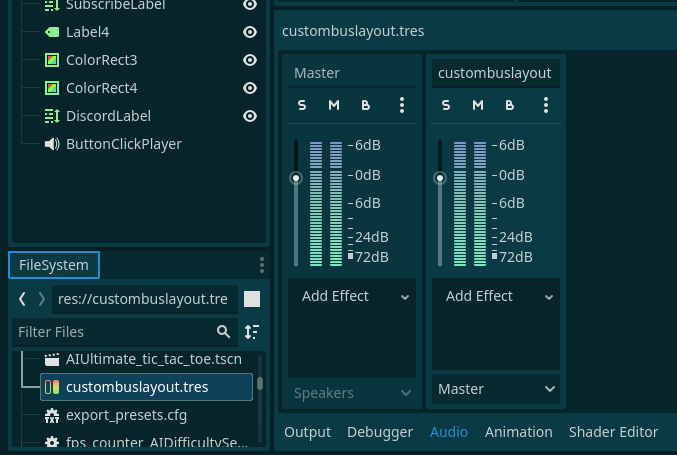
Task: Switch to the Output panel
Action: click(307, 432)
